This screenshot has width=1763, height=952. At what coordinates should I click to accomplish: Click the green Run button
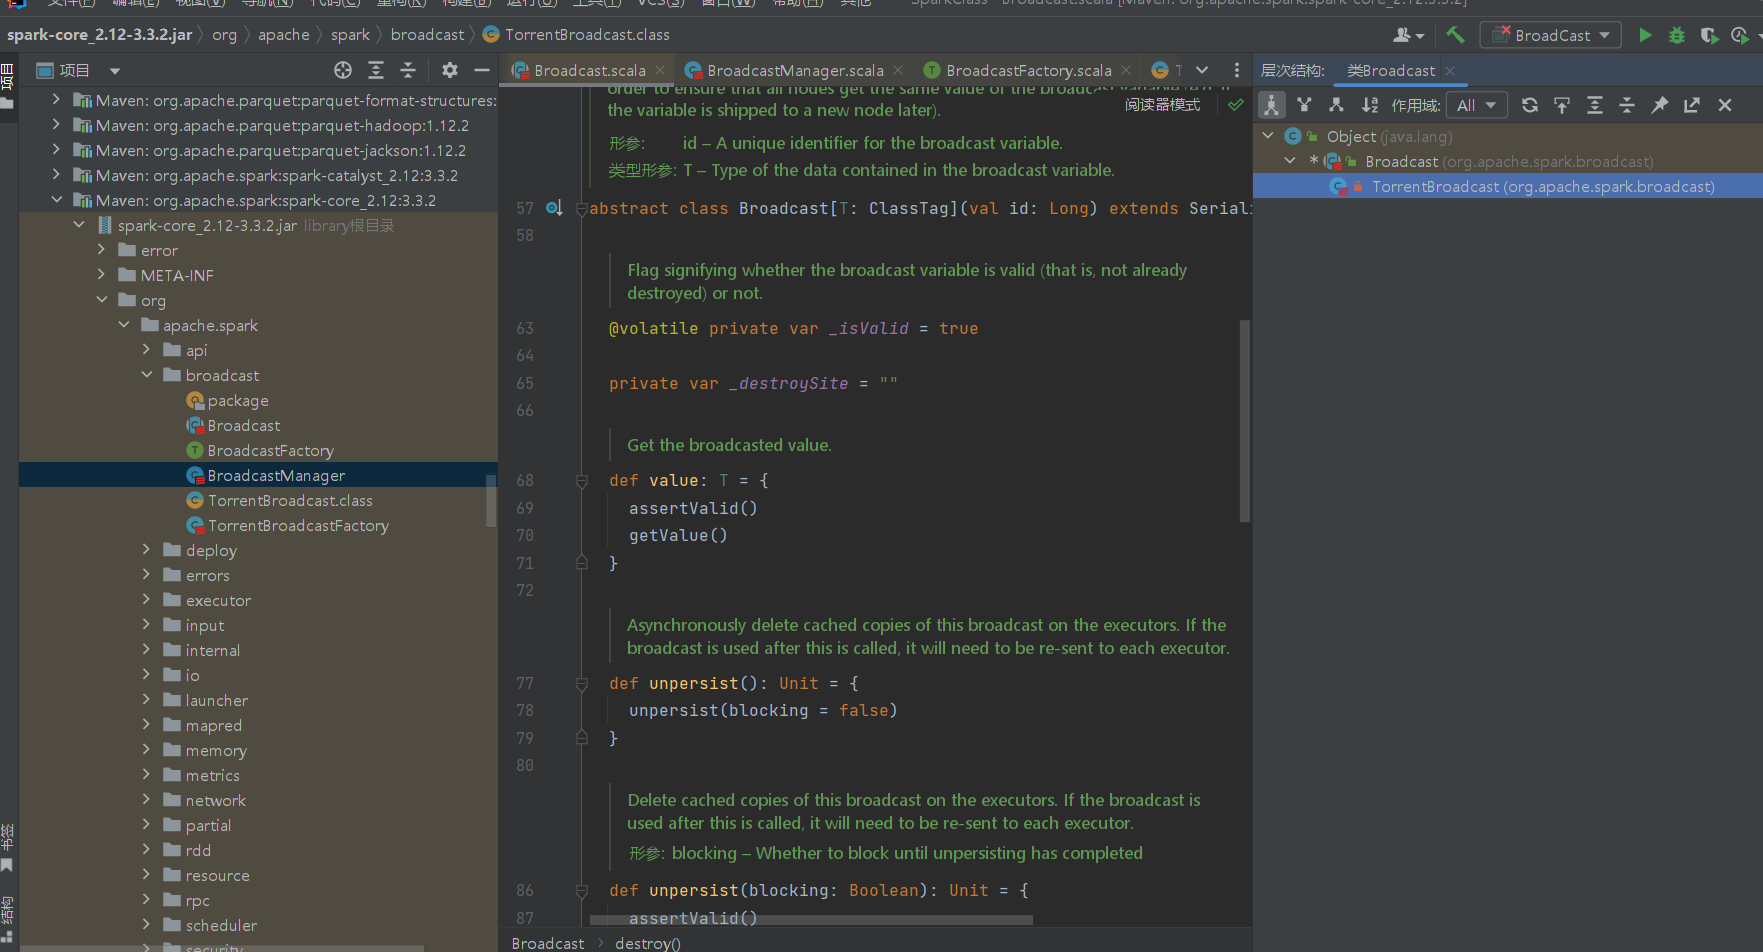click(1645, 35)
